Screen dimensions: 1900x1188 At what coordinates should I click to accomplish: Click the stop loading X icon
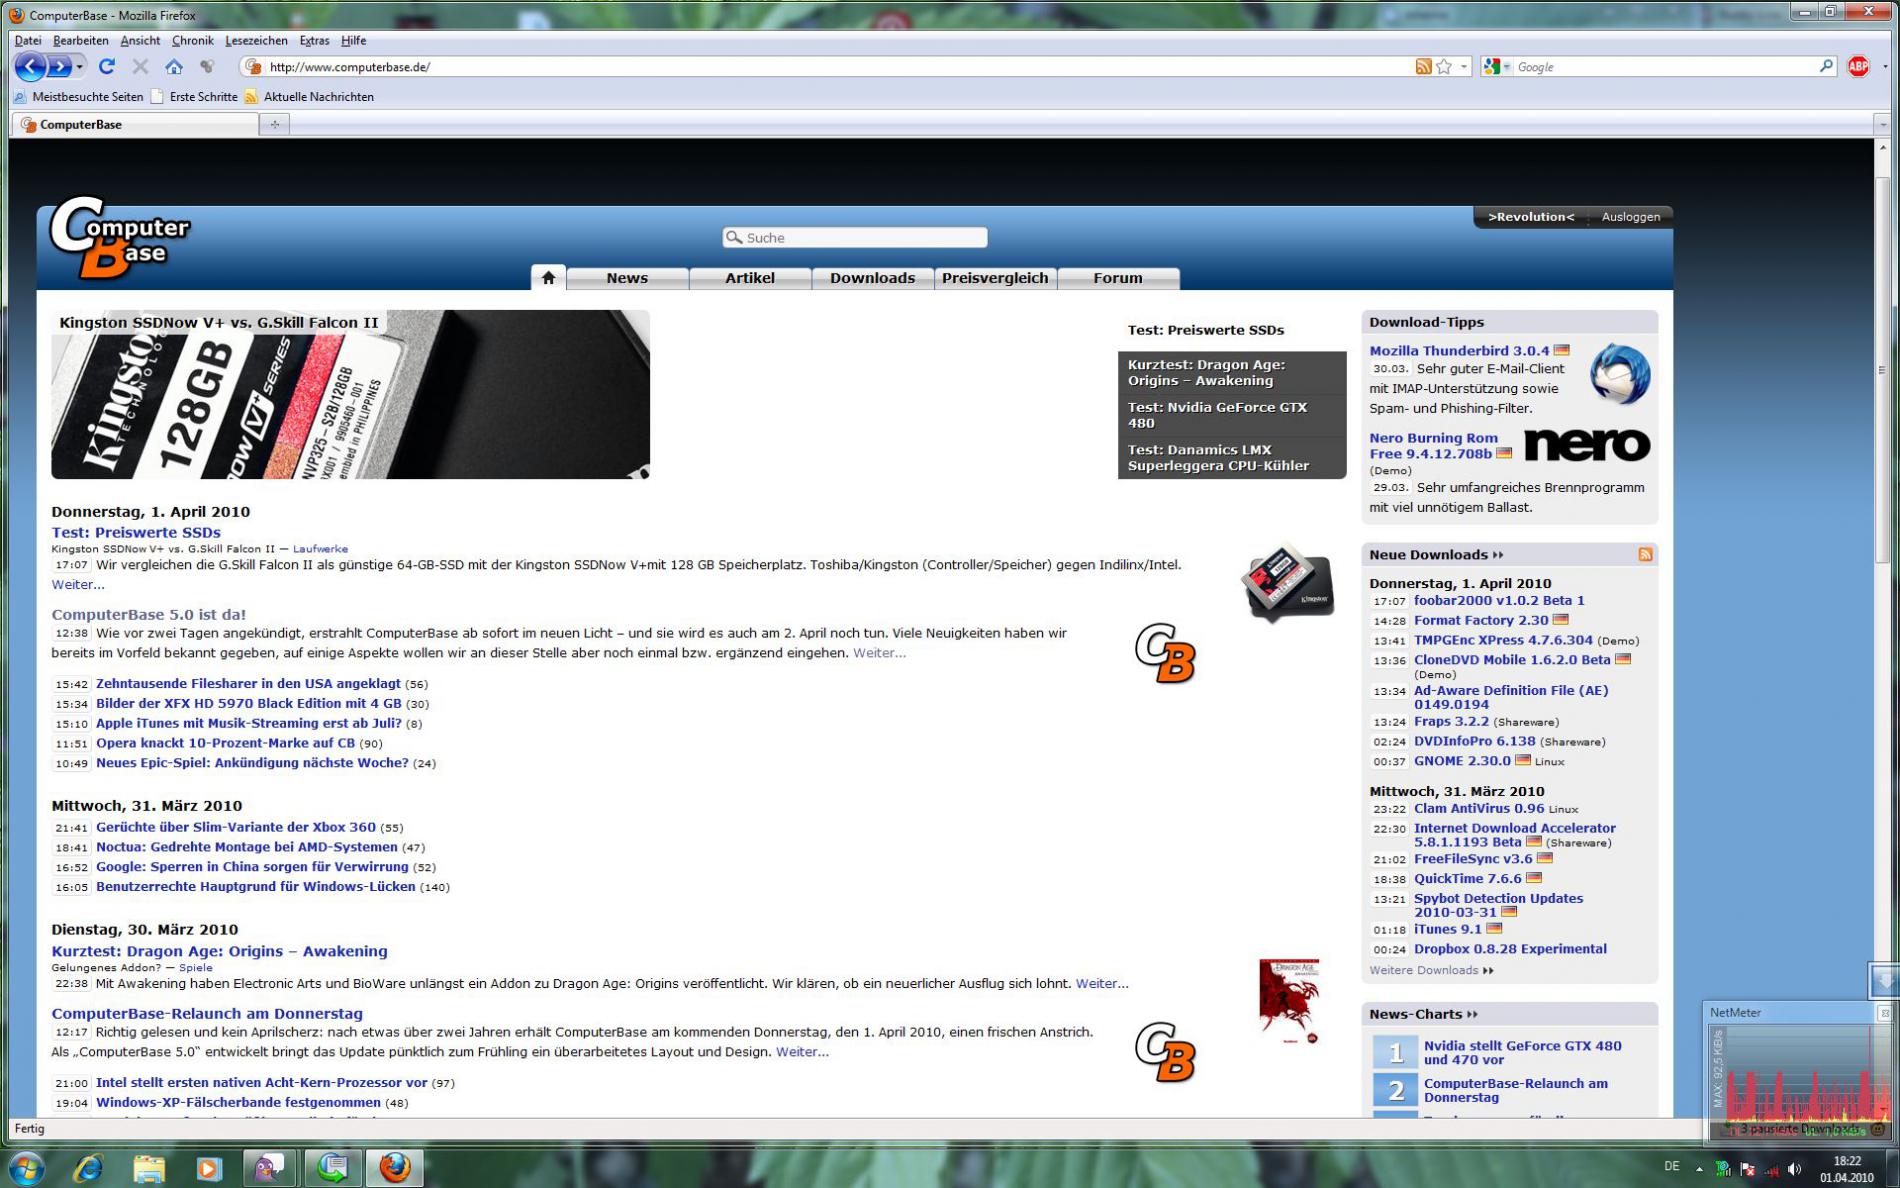click(140, 67)
